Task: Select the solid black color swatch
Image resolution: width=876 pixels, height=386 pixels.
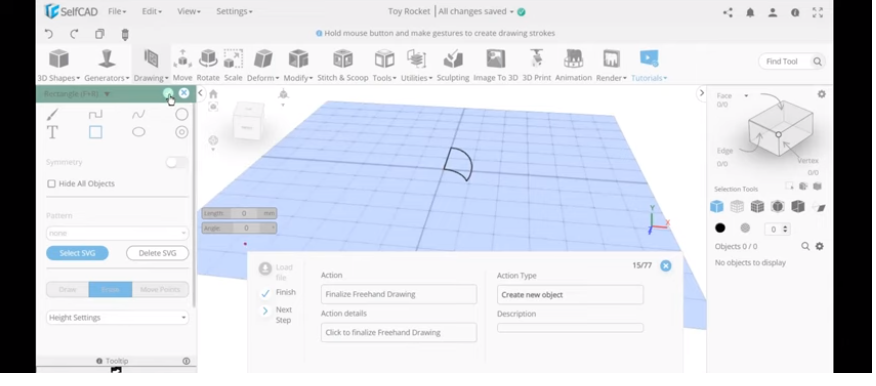Action: (720, 228)
